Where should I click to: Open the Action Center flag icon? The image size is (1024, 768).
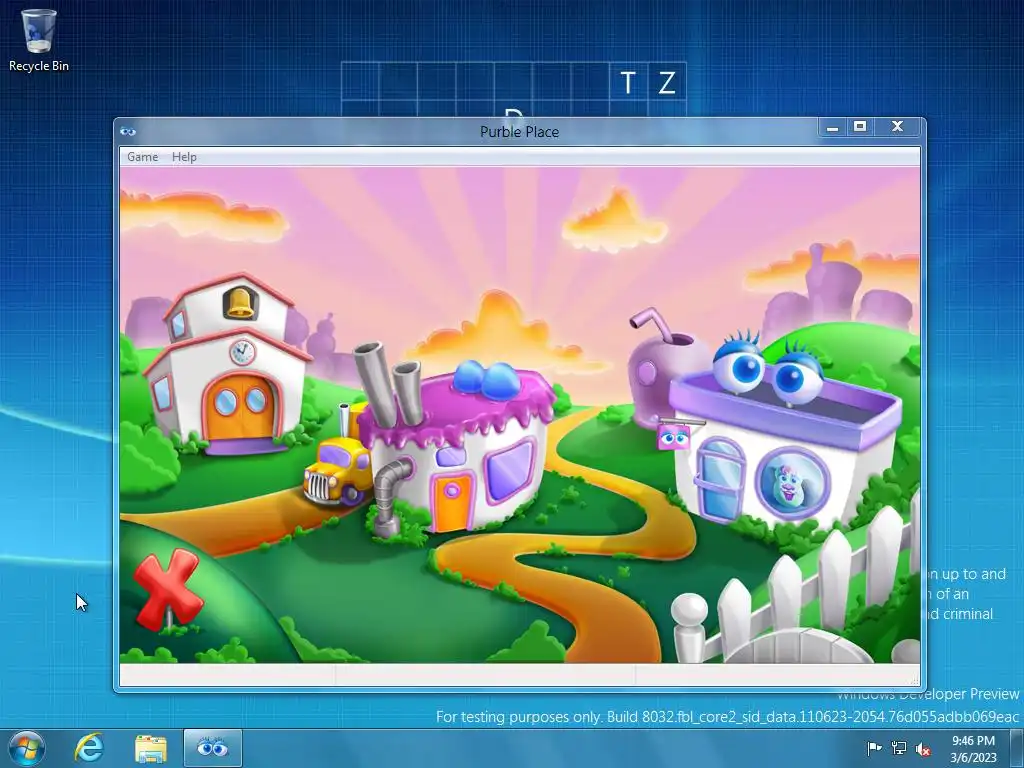click(x=873, y=748)
